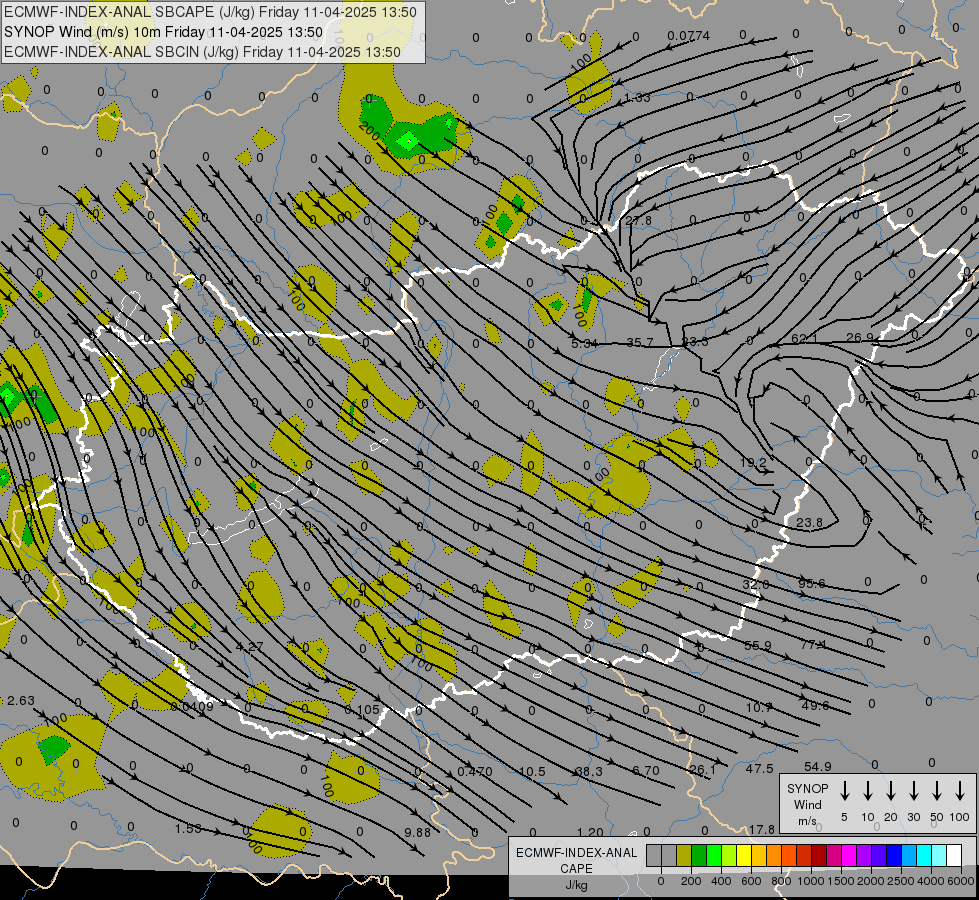Click the 47.5 value on the map
The width and height of the screenshot is (979, 900).
[x=759, y=768]
